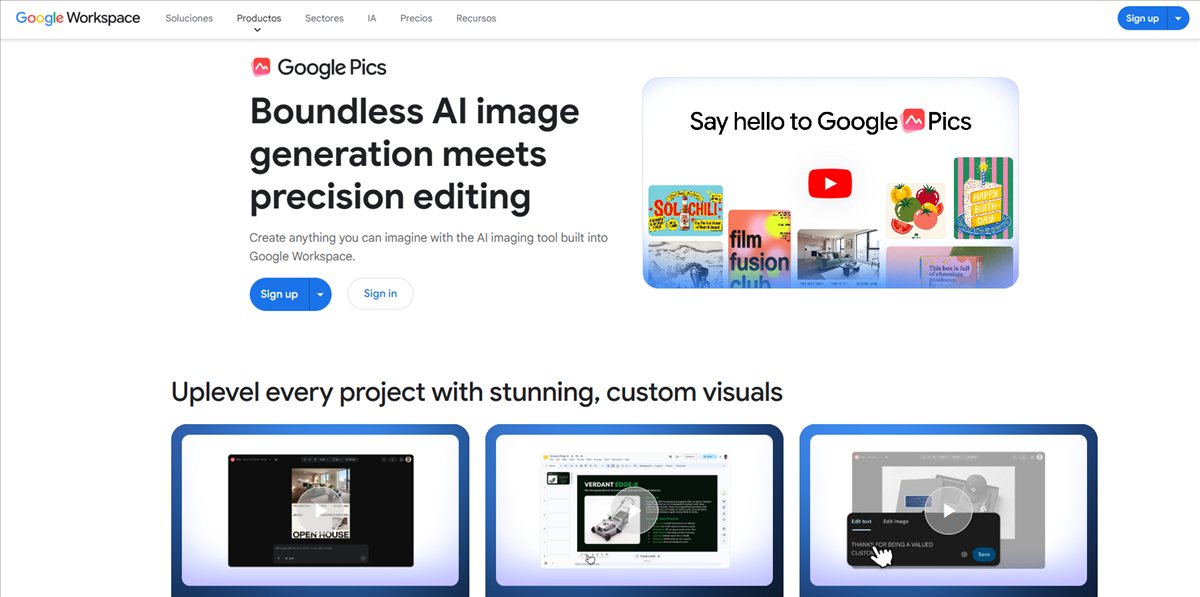Click the Uplevel every project heading
The height and width of the screenshot is (597, 1200).
pyautogui.click(x=477, y=391)
